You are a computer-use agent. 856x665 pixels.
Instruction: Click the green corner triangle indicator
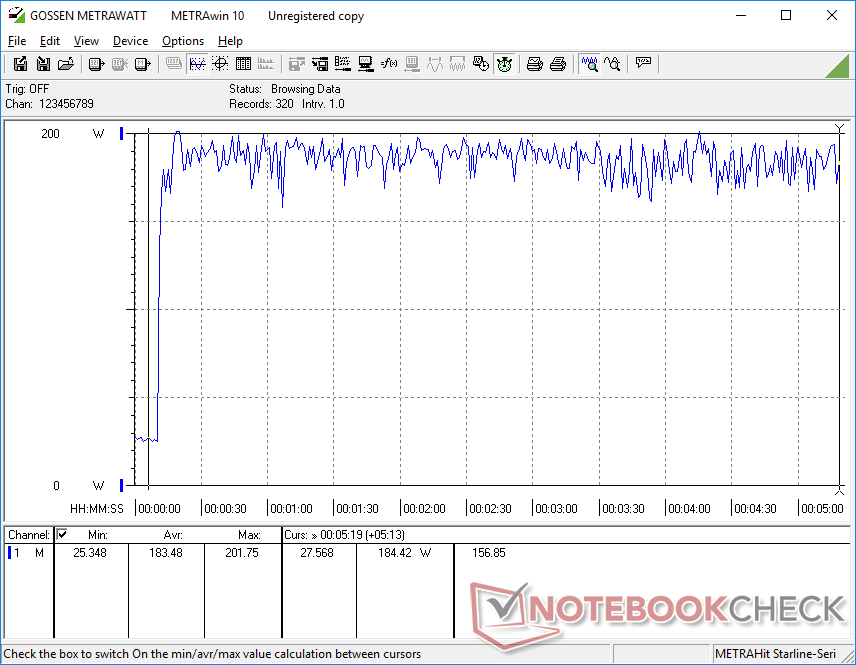839,68
